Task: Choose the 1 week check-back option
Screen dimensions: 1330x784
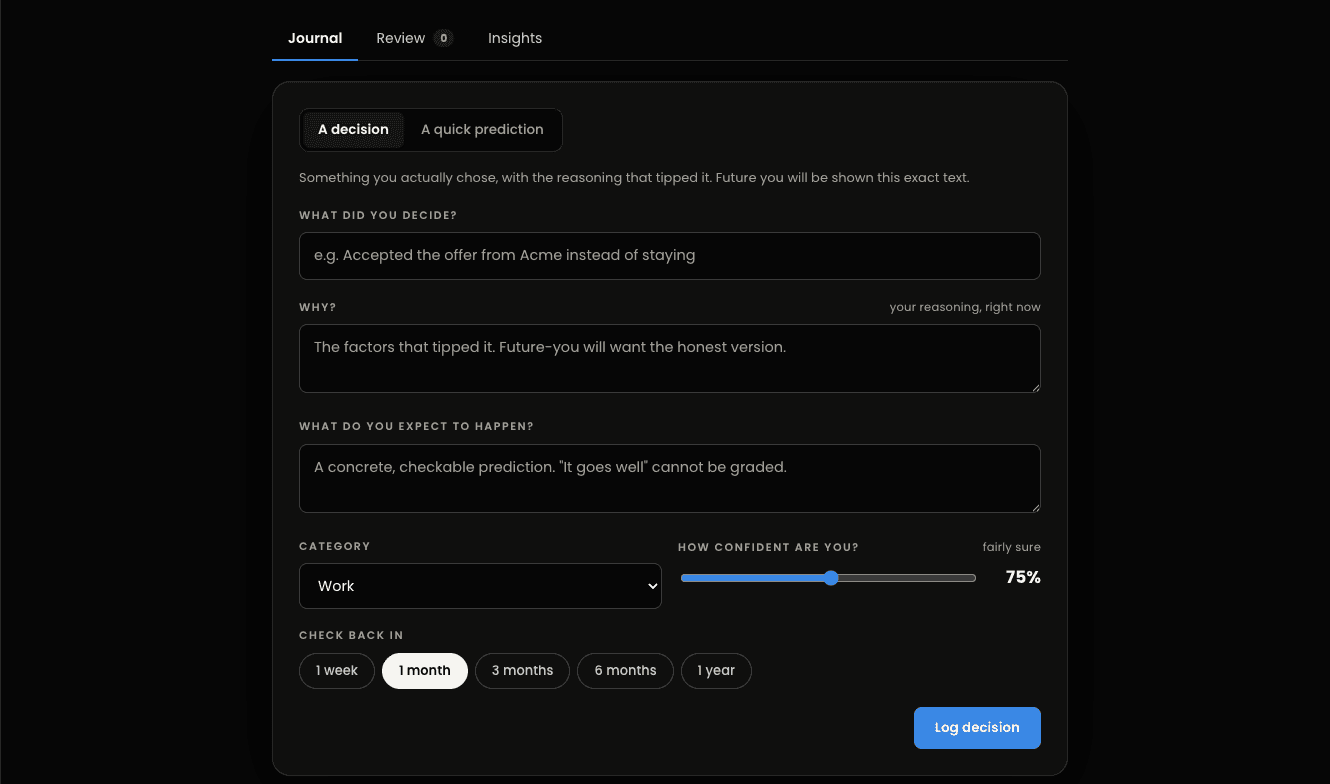Action: click(337, 671)
